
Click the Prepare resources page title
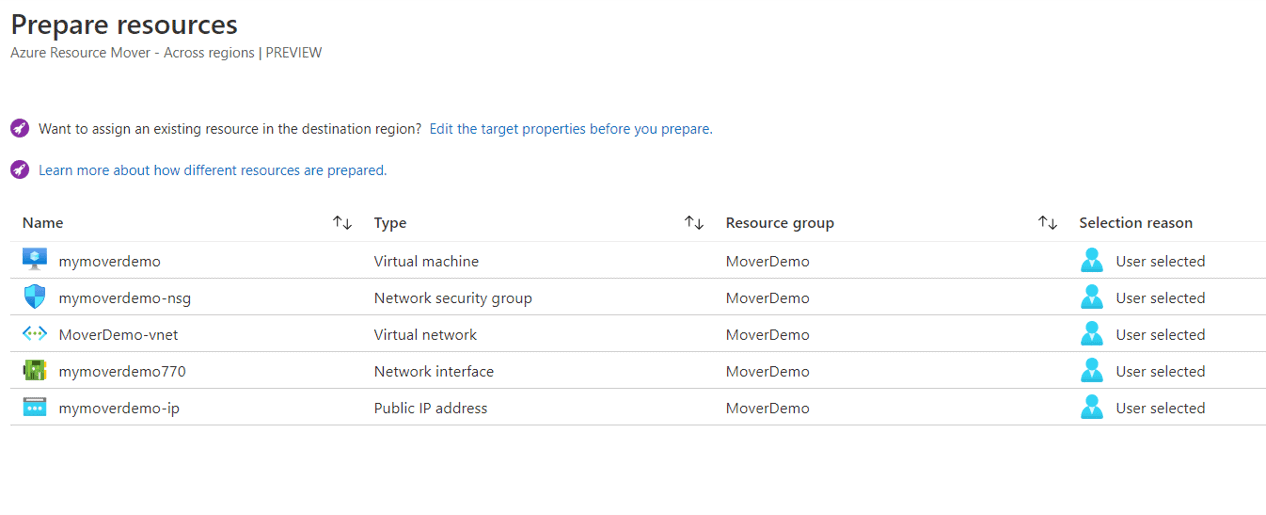click(x=124, y=25)
